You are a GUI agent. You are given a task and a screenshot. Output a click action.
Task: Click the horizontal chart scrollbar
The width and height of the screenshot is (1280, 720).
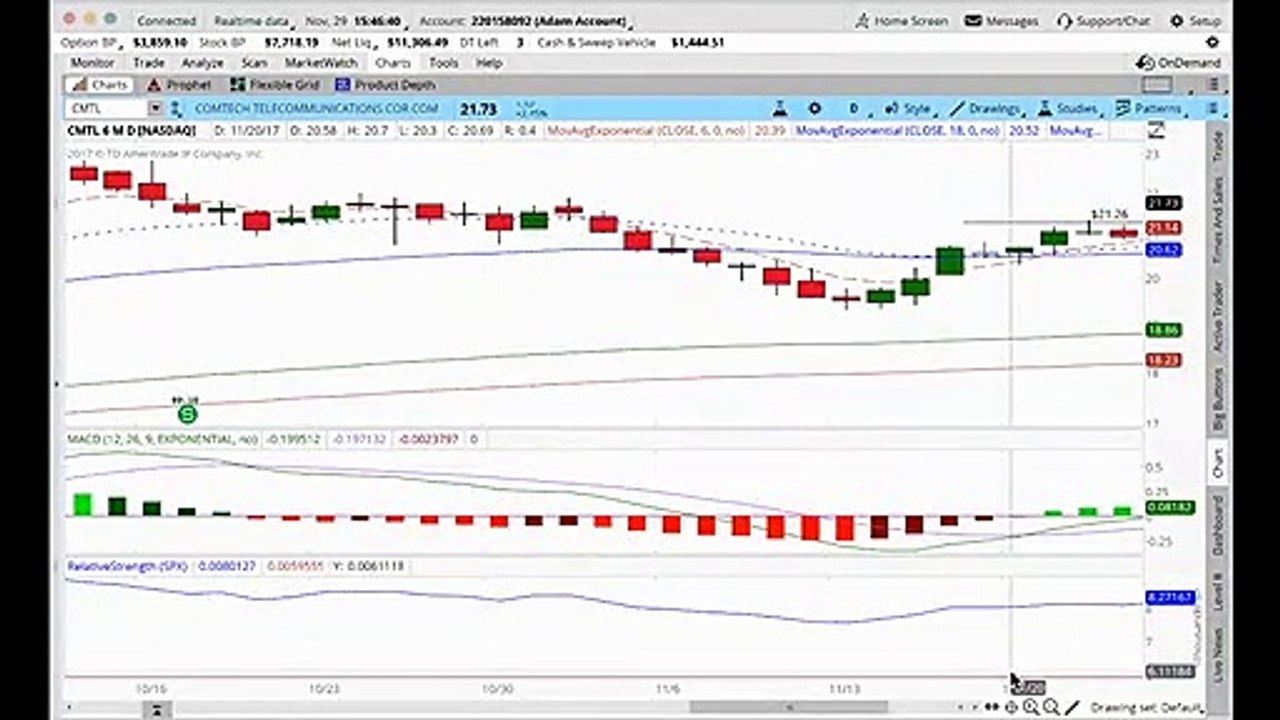pos(789,708)
